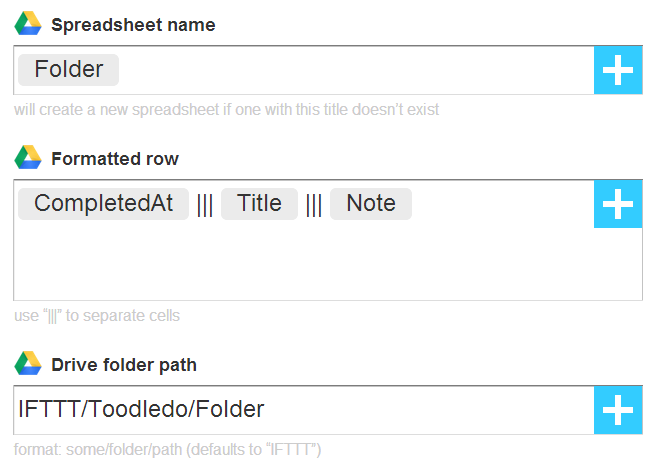Click the Drive folder path label

click(124, 365)
